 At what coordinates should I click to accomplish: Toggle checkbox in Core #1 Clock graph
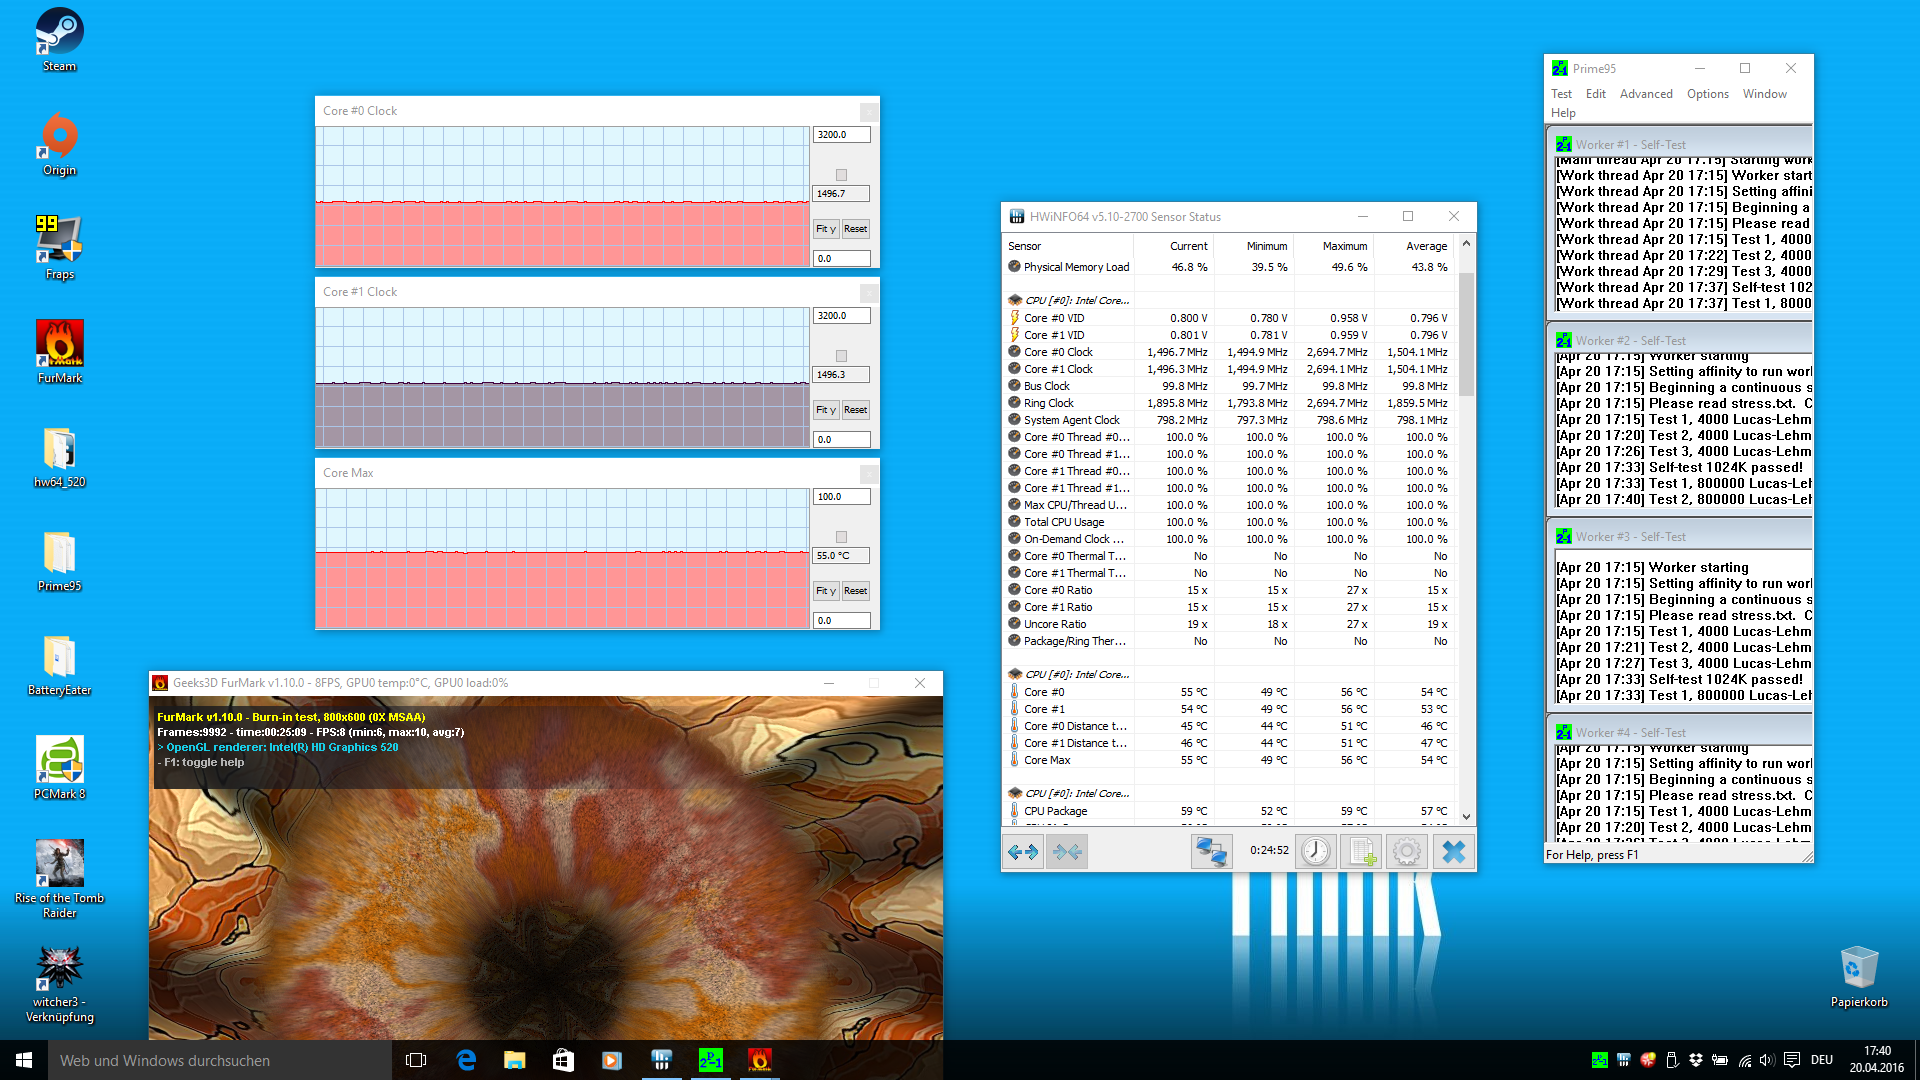841,356
